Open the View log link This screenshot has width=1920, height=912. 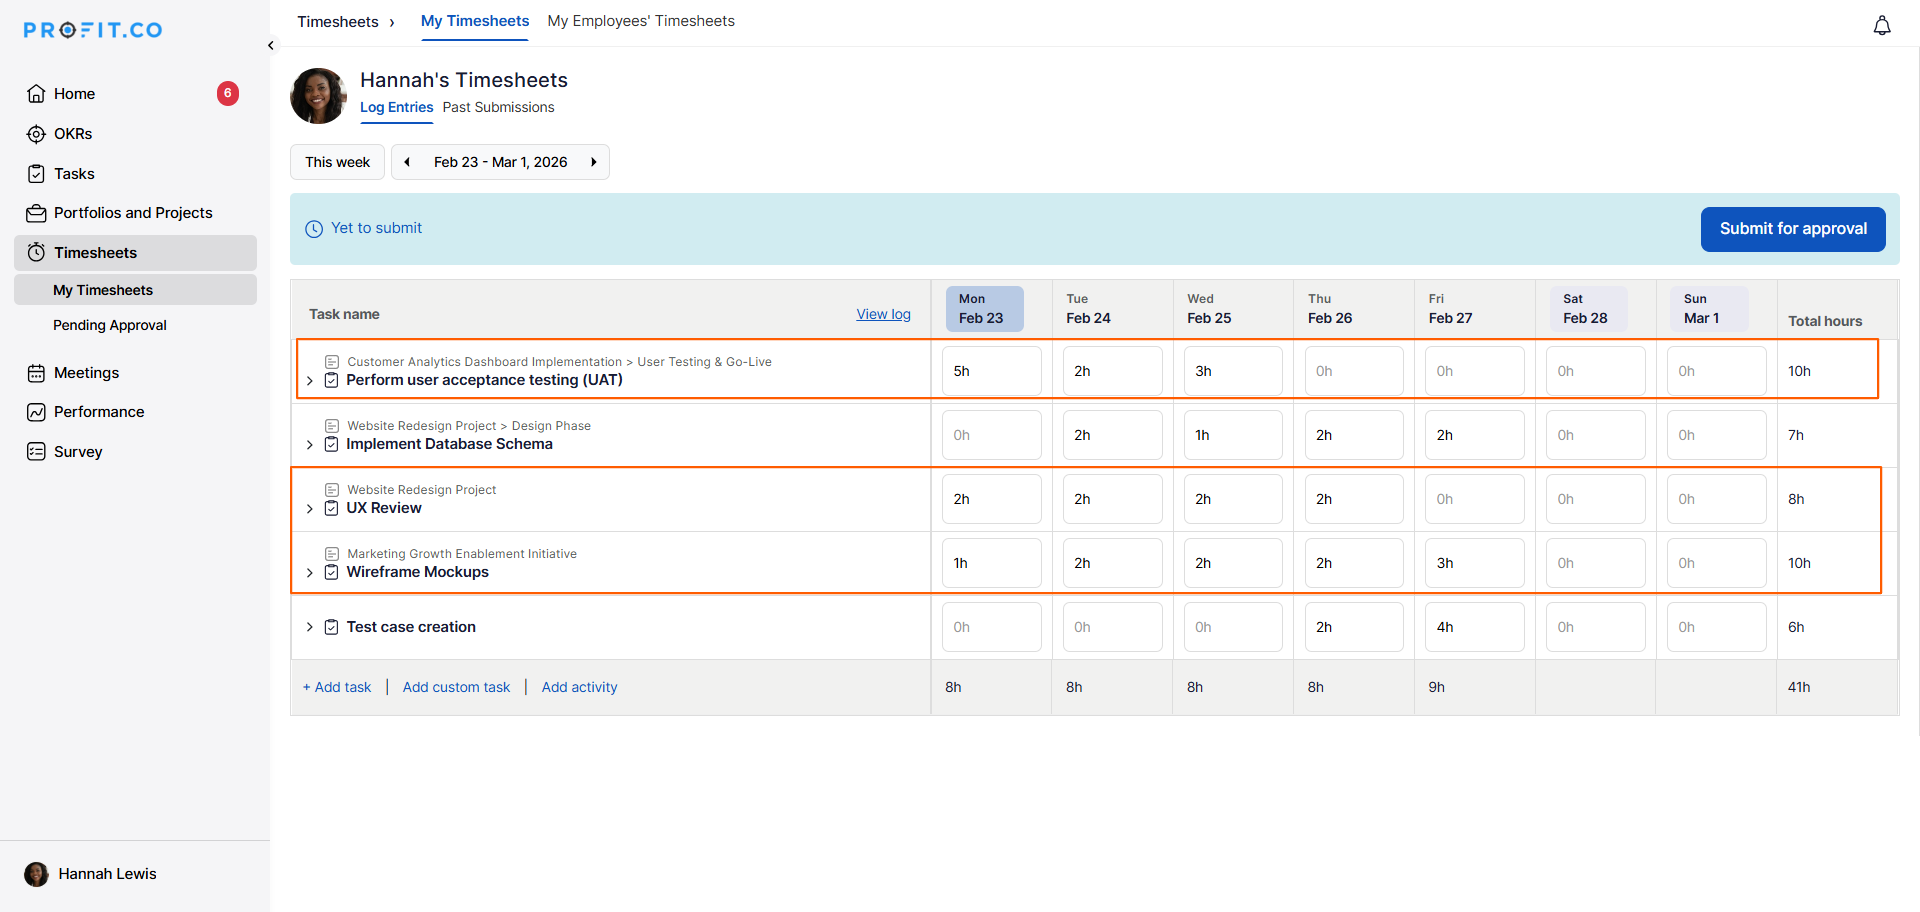point(883,314)
